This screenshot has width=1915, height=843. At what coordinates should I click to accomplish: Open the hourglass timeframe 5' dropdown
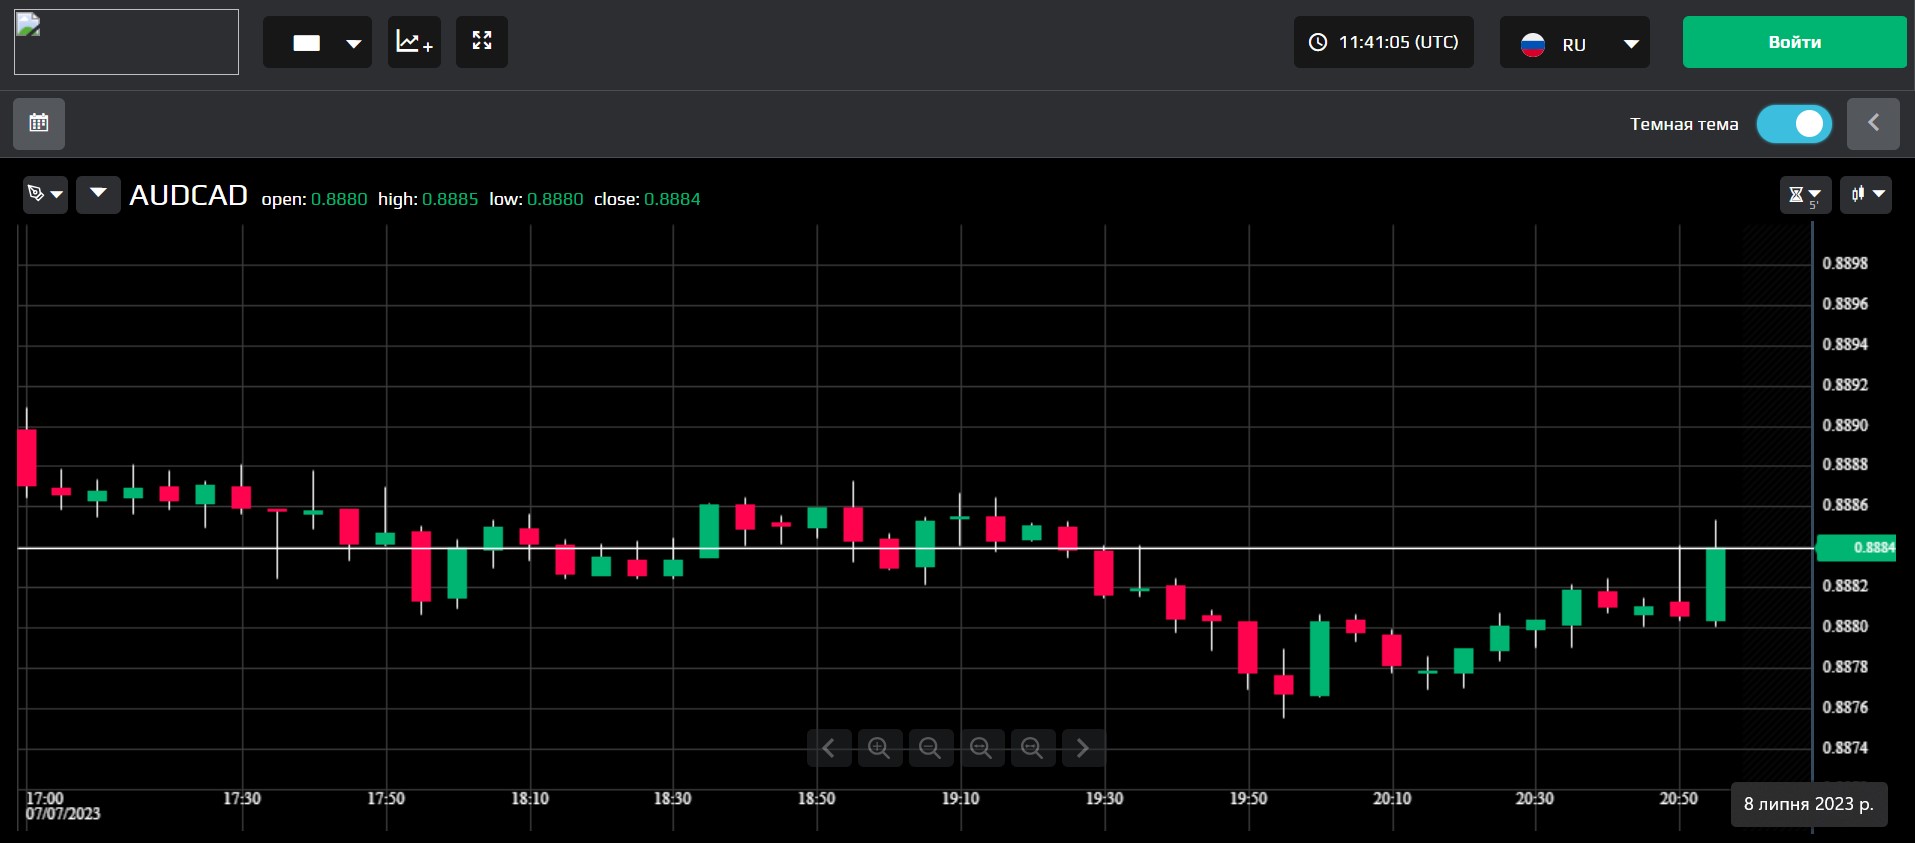(1805, 195)
